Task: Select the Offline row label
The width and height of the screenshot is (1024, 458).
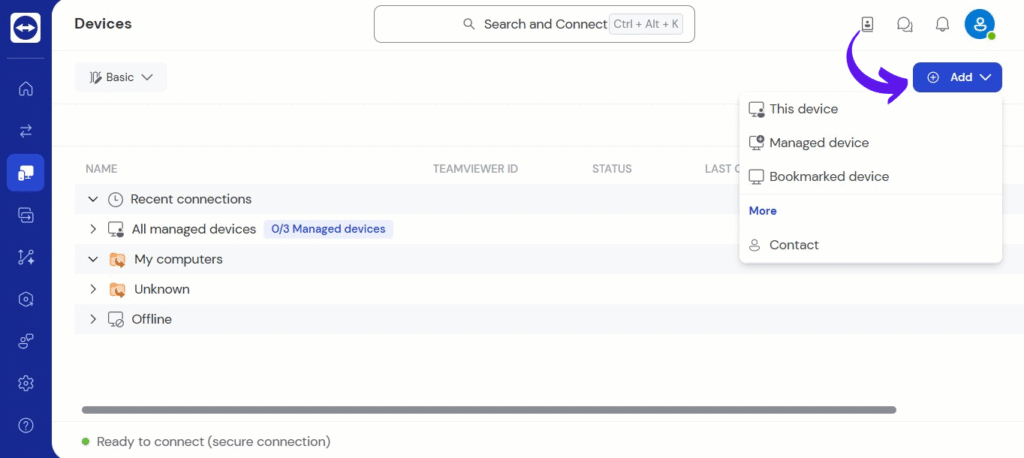Action: [152, 319]
